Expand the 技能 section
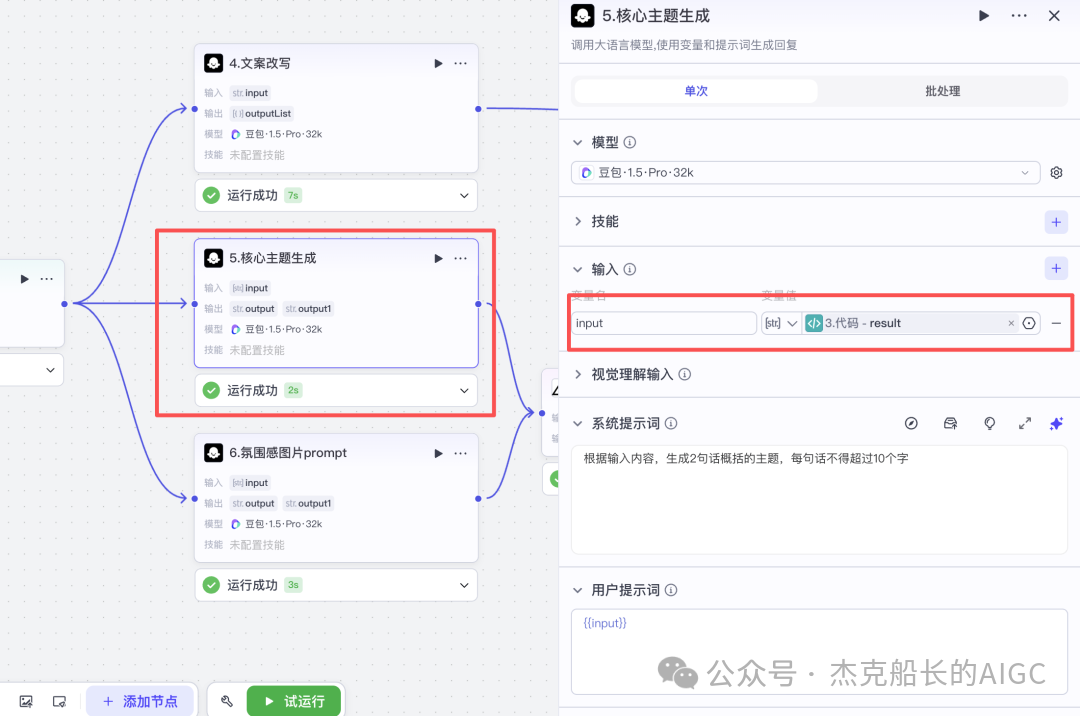Screen dimensions: 1080x716 (578, 222)
